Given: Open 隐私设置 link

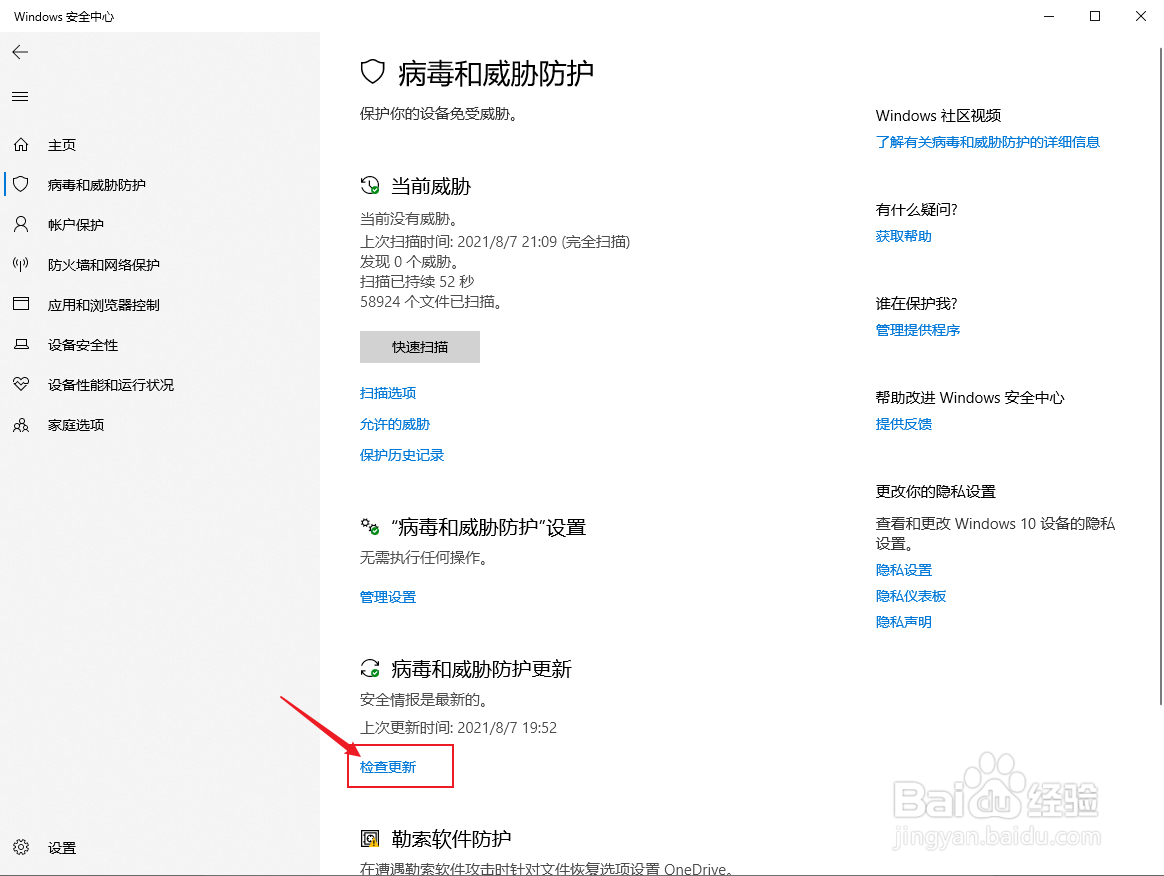Looking at the screenshot, I should pos(903,570).
